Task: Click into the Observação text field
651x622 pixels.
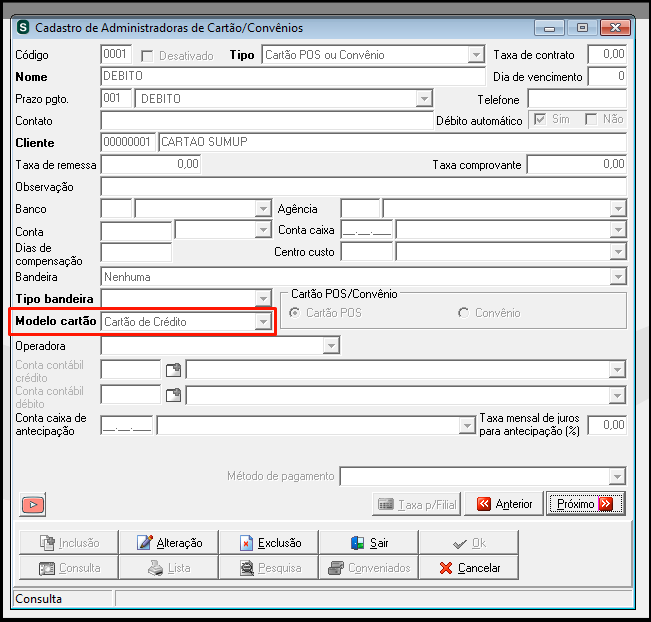Action: (363, 186)
